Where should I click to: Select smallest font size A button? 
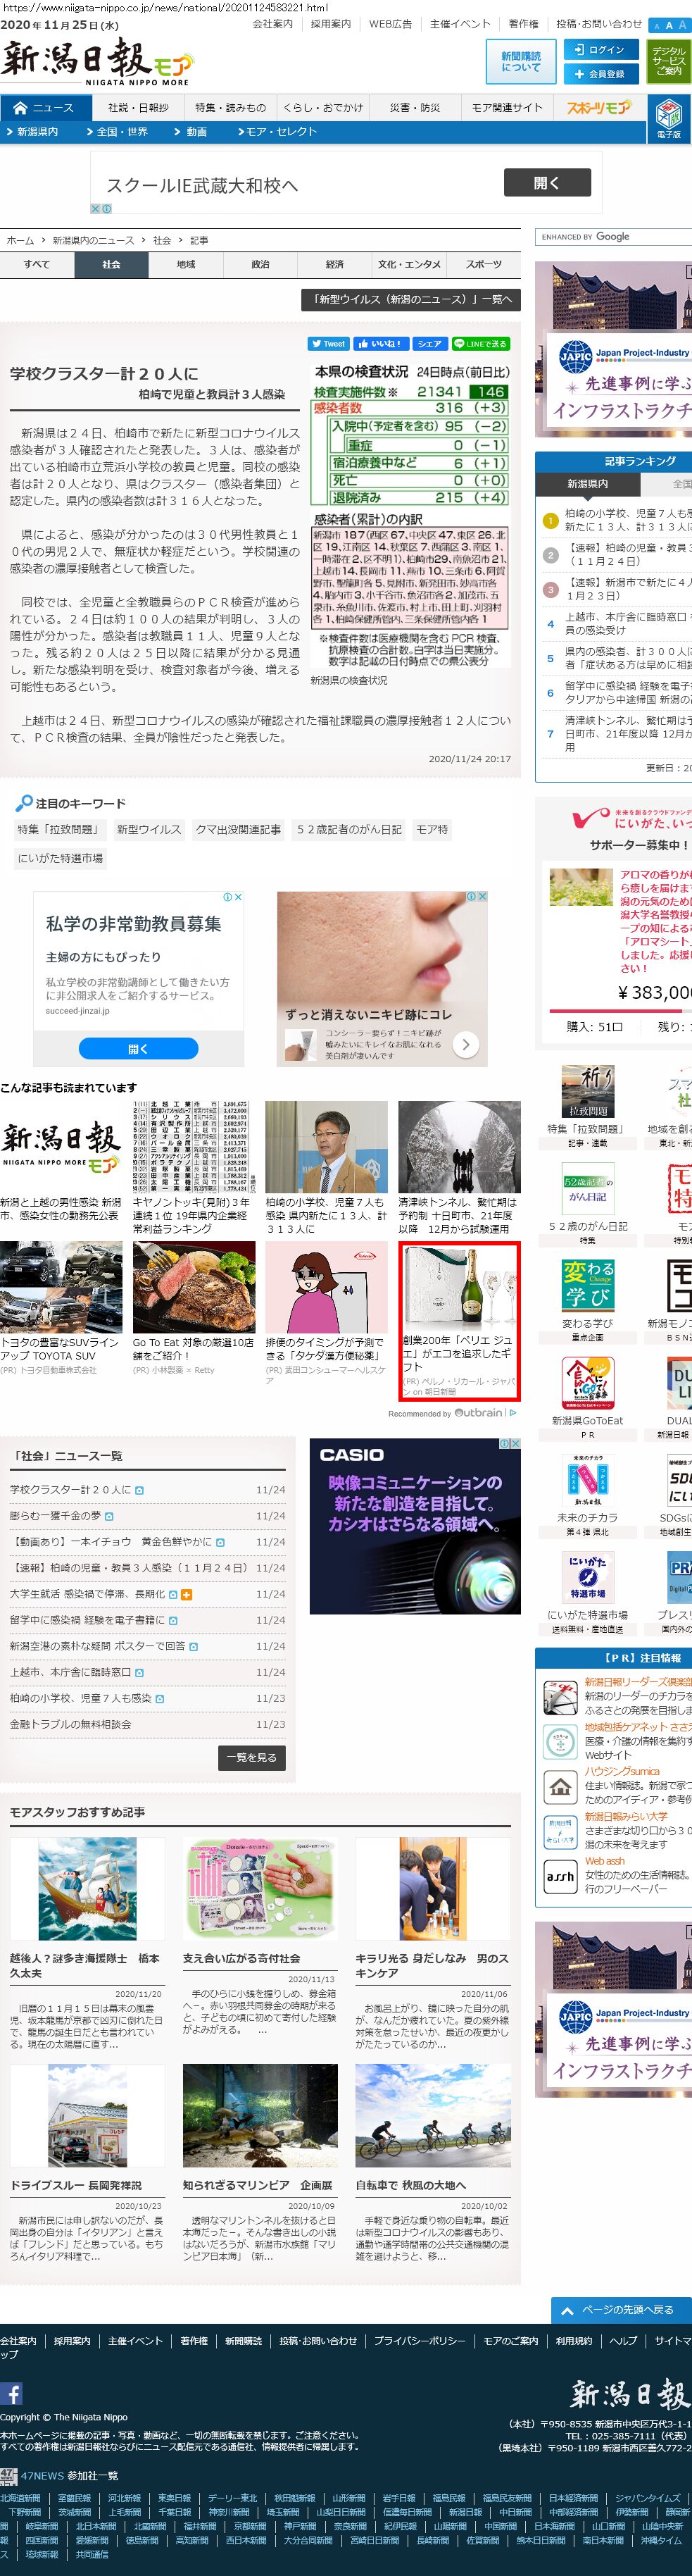tap(656, 26)
